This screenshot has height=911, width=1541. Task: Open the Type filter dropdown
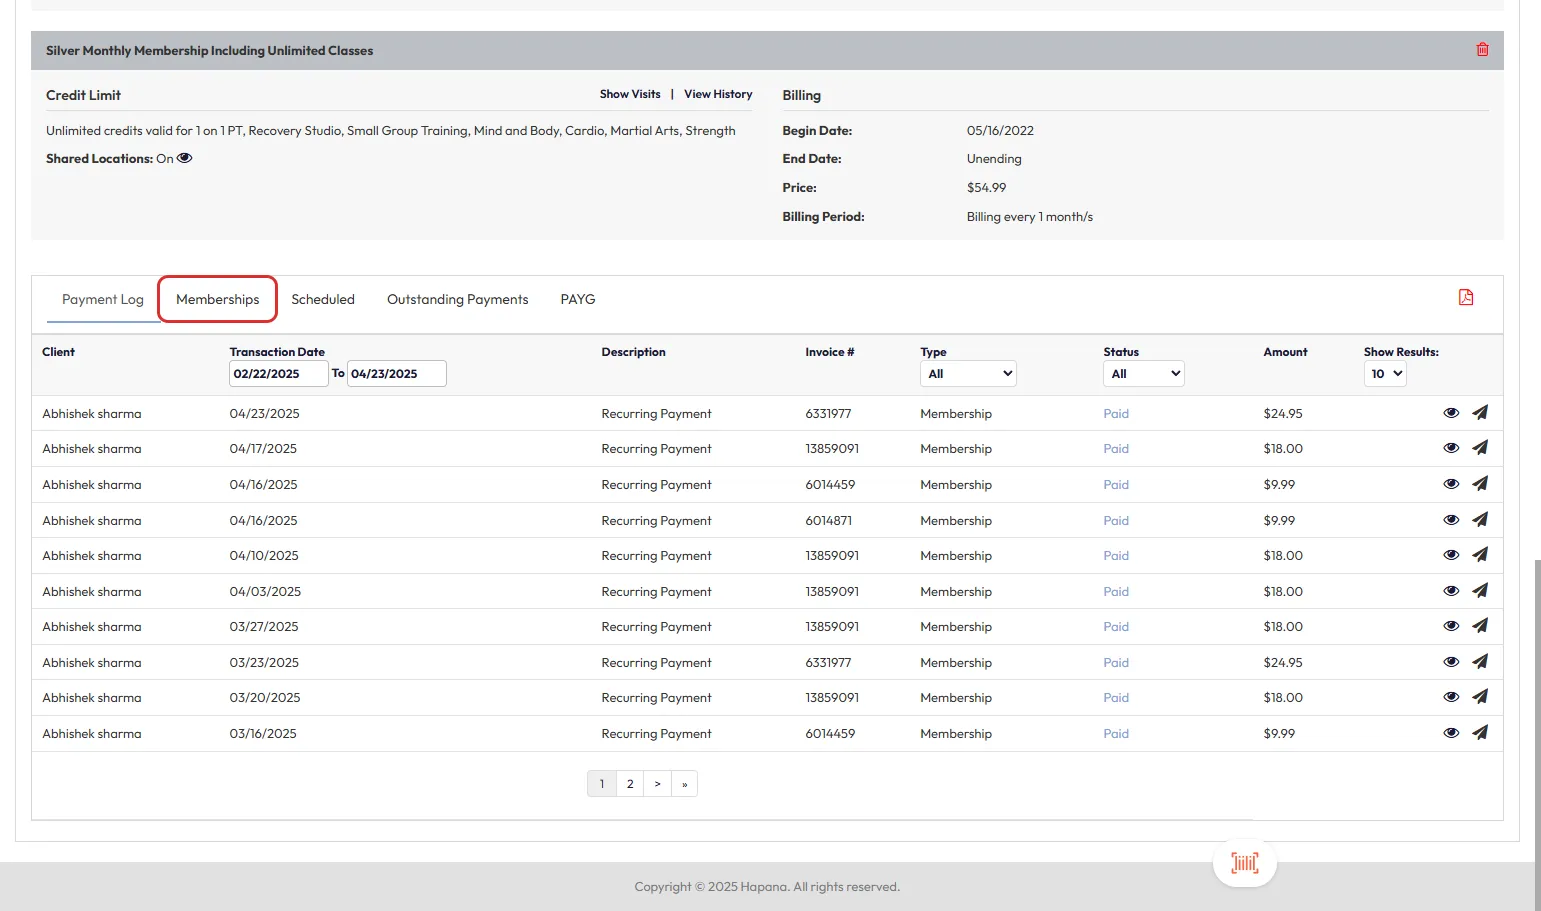(x=967, y=374)
